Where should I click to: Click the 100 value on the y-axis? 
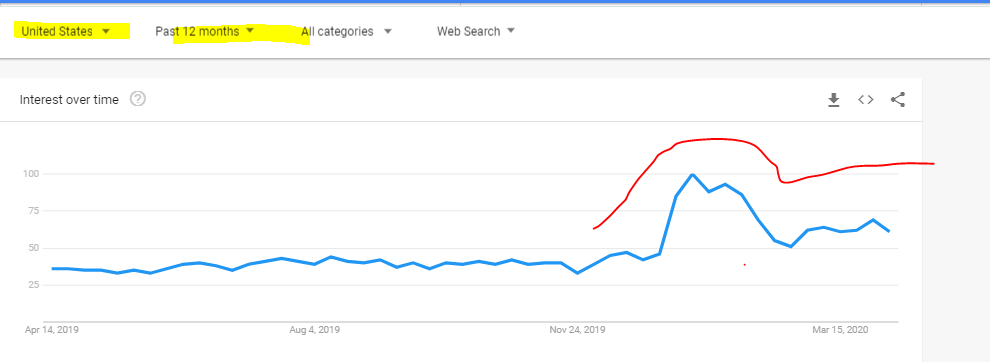[31, 174]
